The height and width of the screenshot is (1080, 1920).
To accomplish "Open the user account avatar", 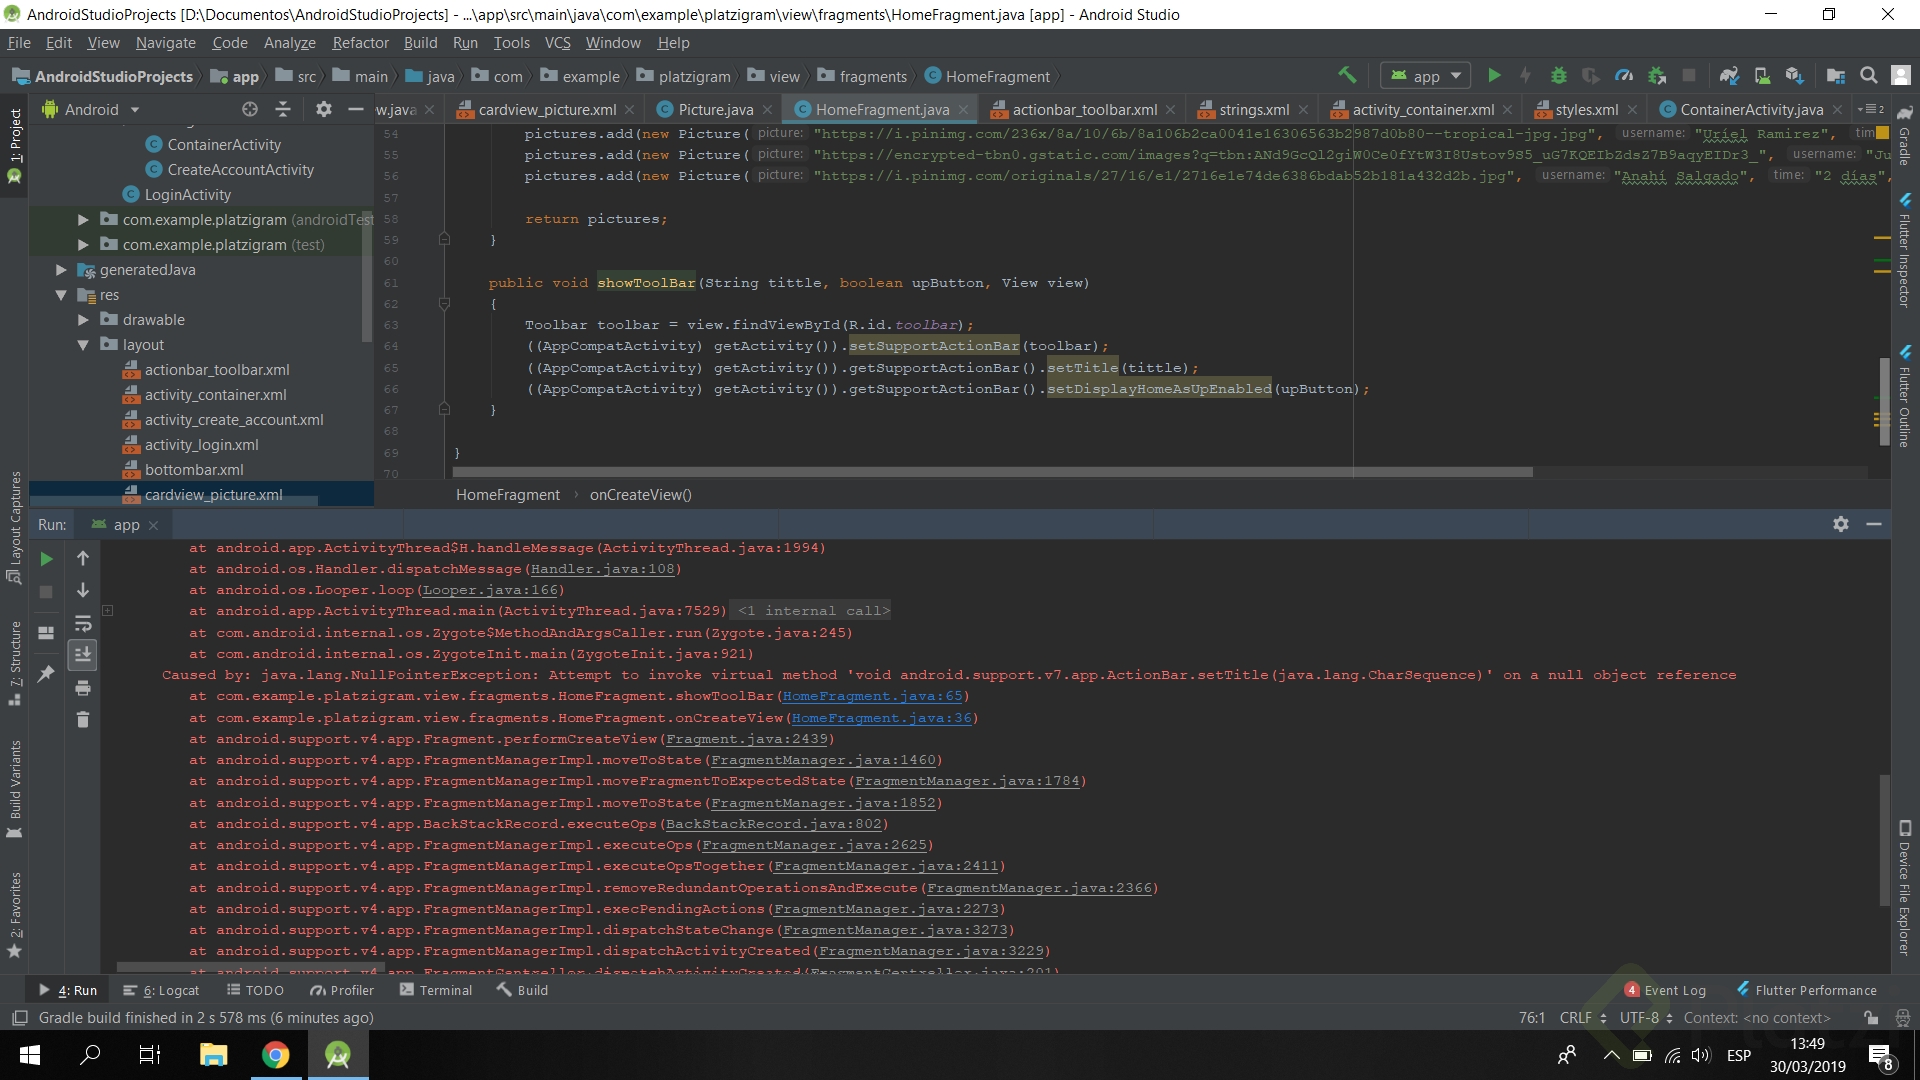I will [1901, 75].
